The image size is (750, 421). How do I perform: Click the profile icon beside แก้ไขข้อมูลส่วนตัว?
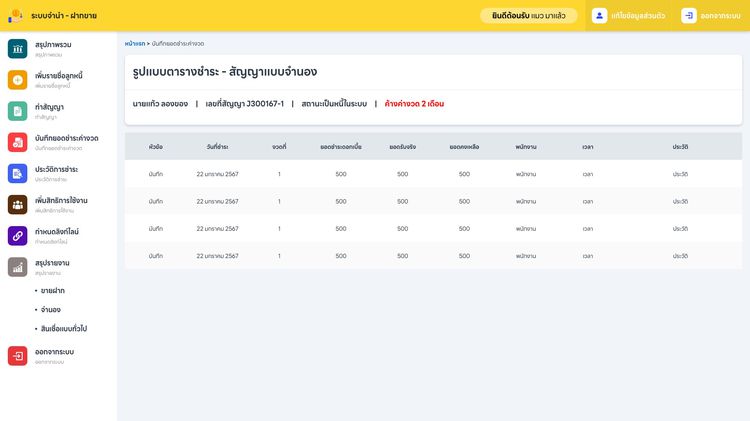point(599,16)
